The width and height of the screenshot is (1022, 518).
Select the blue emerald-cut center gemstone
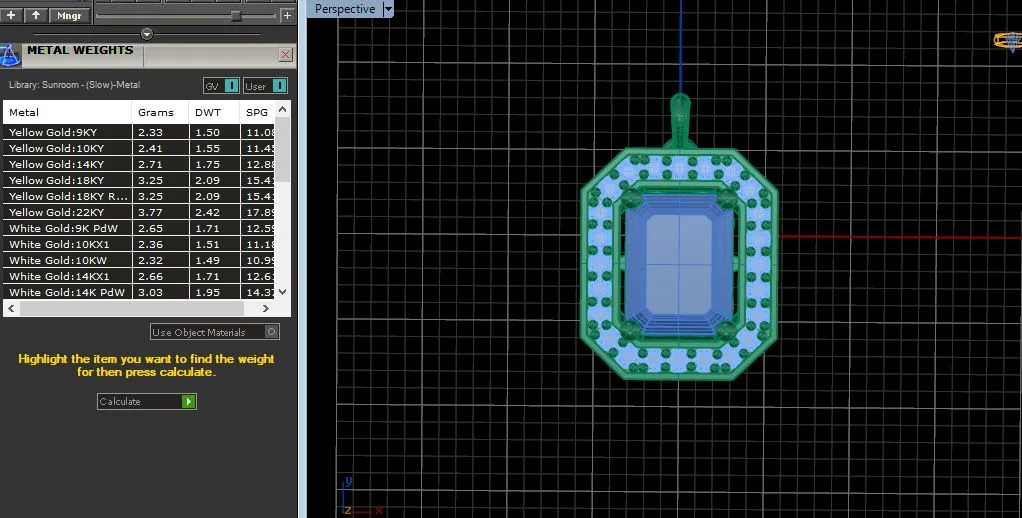pyautogui.click(x=679, y=264)
